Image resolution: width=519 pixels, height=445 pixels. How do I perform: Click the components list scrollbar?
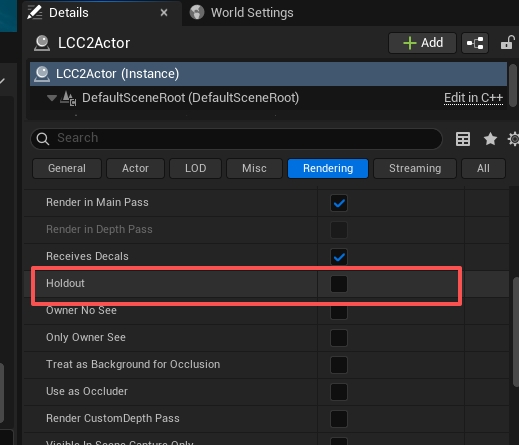click(x=513, y=86)
